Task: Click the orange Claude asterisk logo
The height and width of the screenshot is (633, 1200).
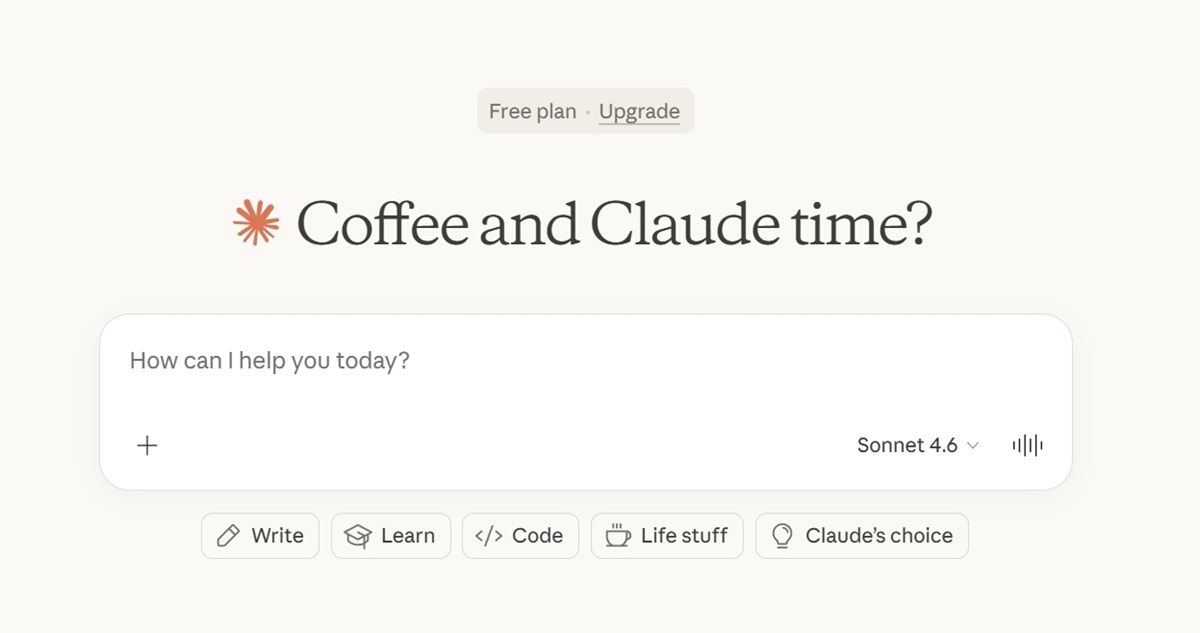Action: (258, 222)
